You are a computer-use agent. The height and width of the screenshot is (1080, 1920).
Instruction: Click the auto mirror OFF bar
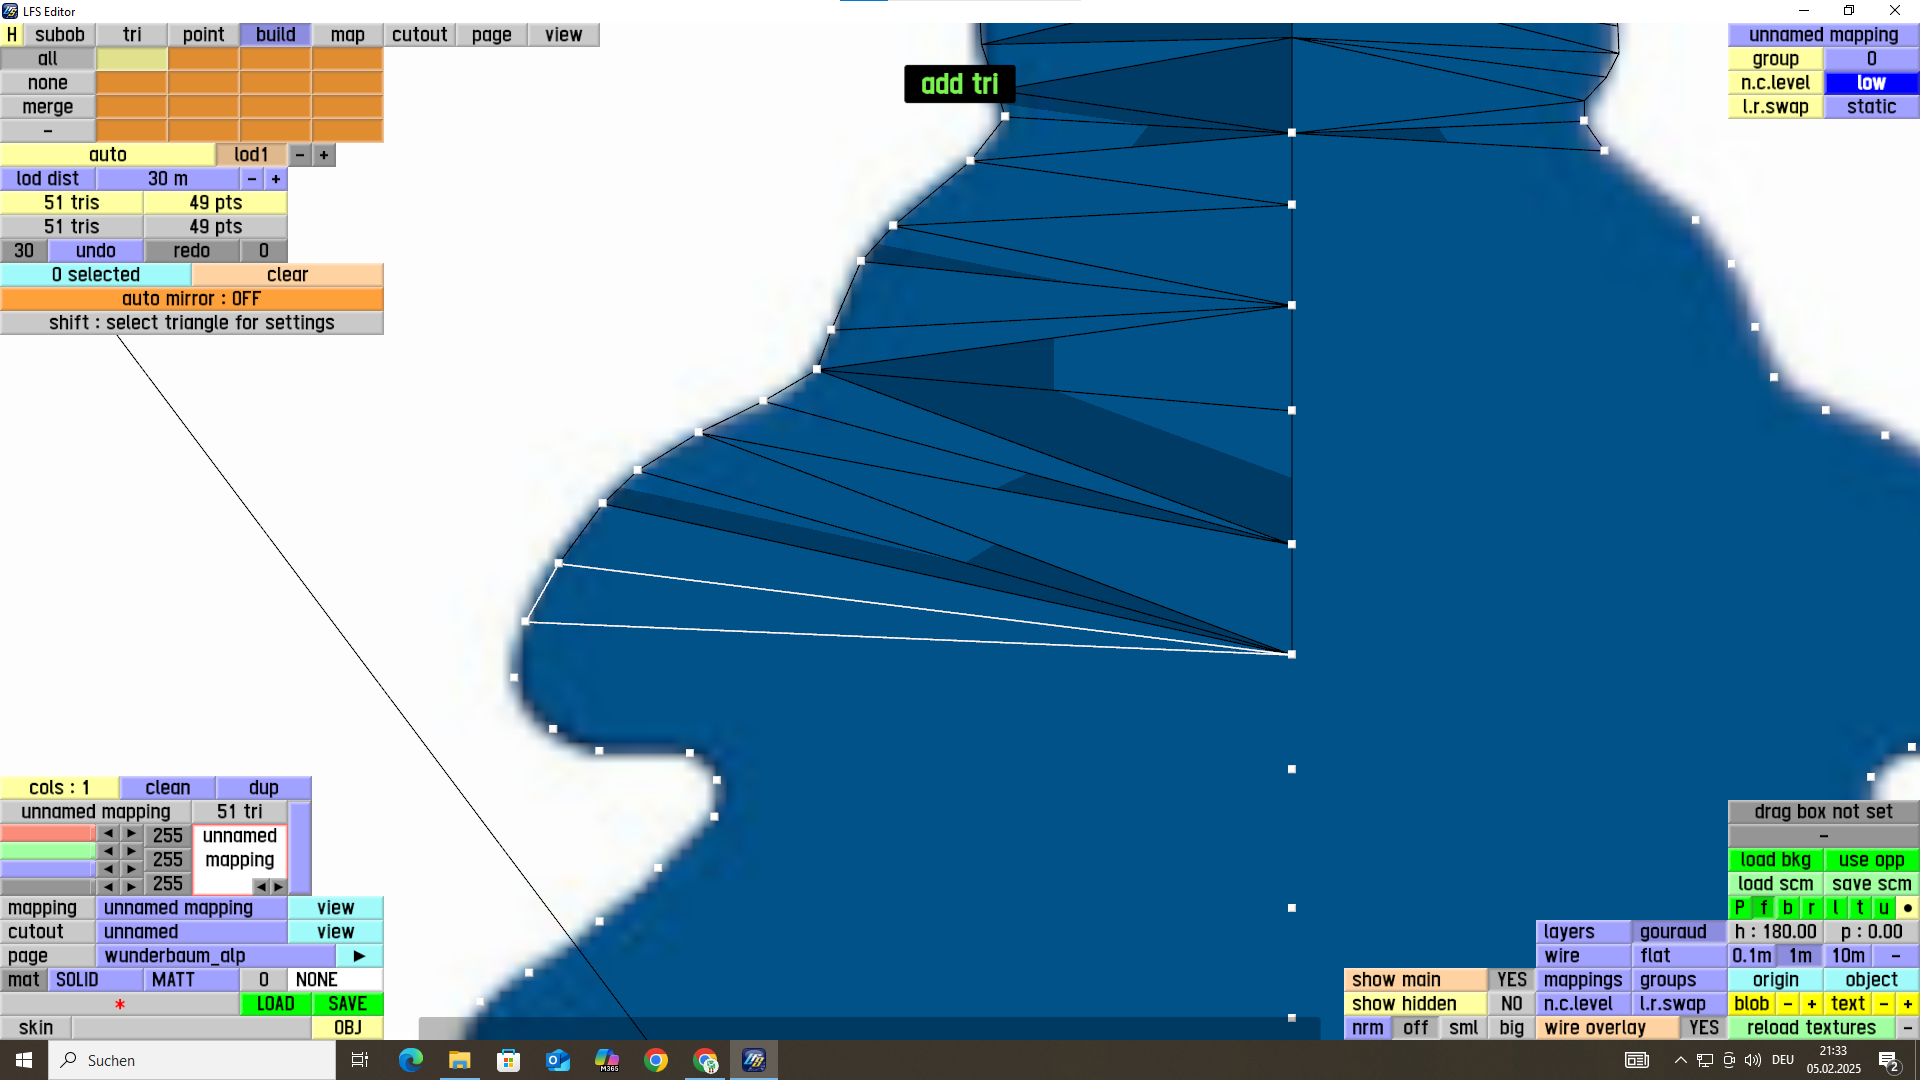(x=191, y=299)
